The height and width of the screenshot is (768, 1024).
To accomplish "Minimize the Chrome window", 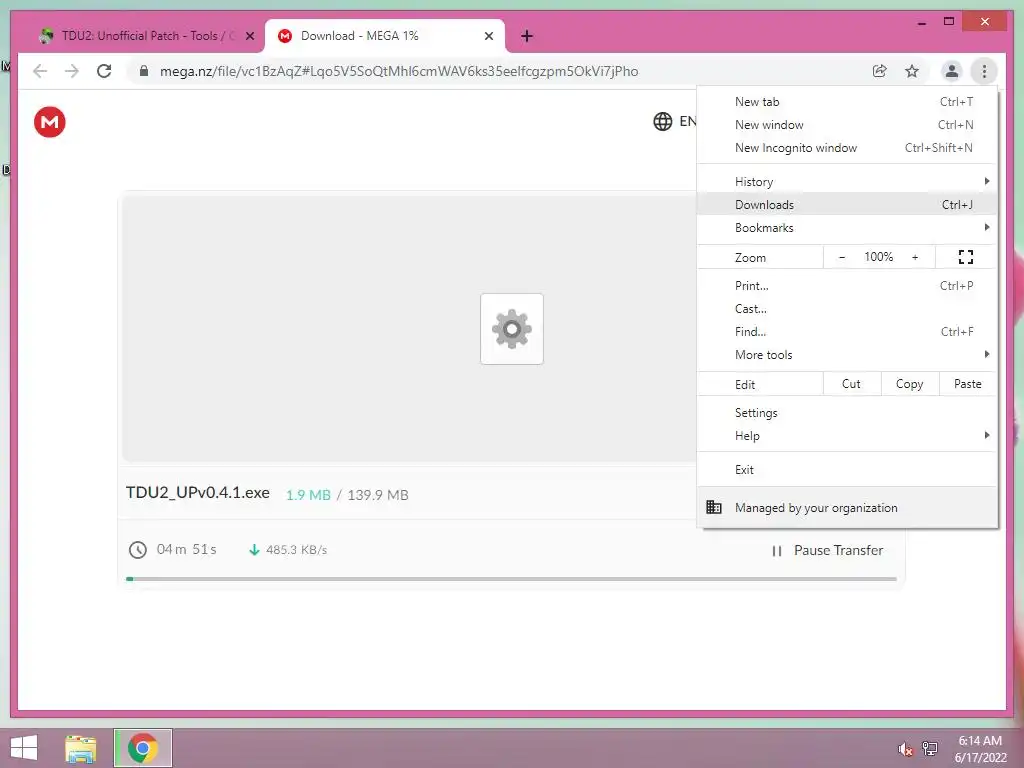I will [x=921, y=22].
